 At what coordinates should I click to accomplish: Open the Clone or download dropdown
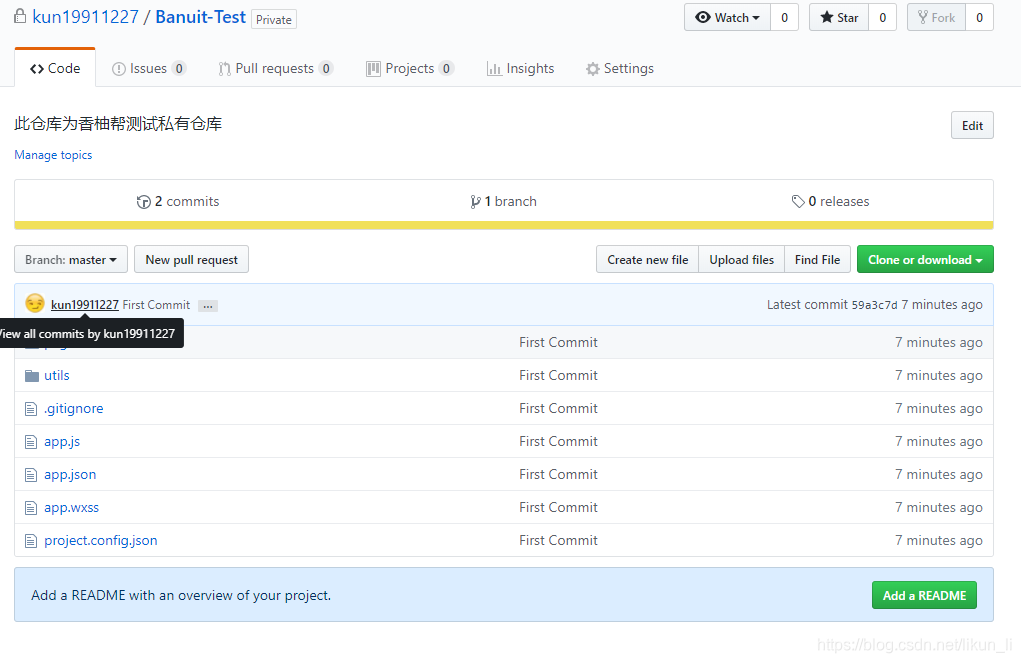[925, 259]
